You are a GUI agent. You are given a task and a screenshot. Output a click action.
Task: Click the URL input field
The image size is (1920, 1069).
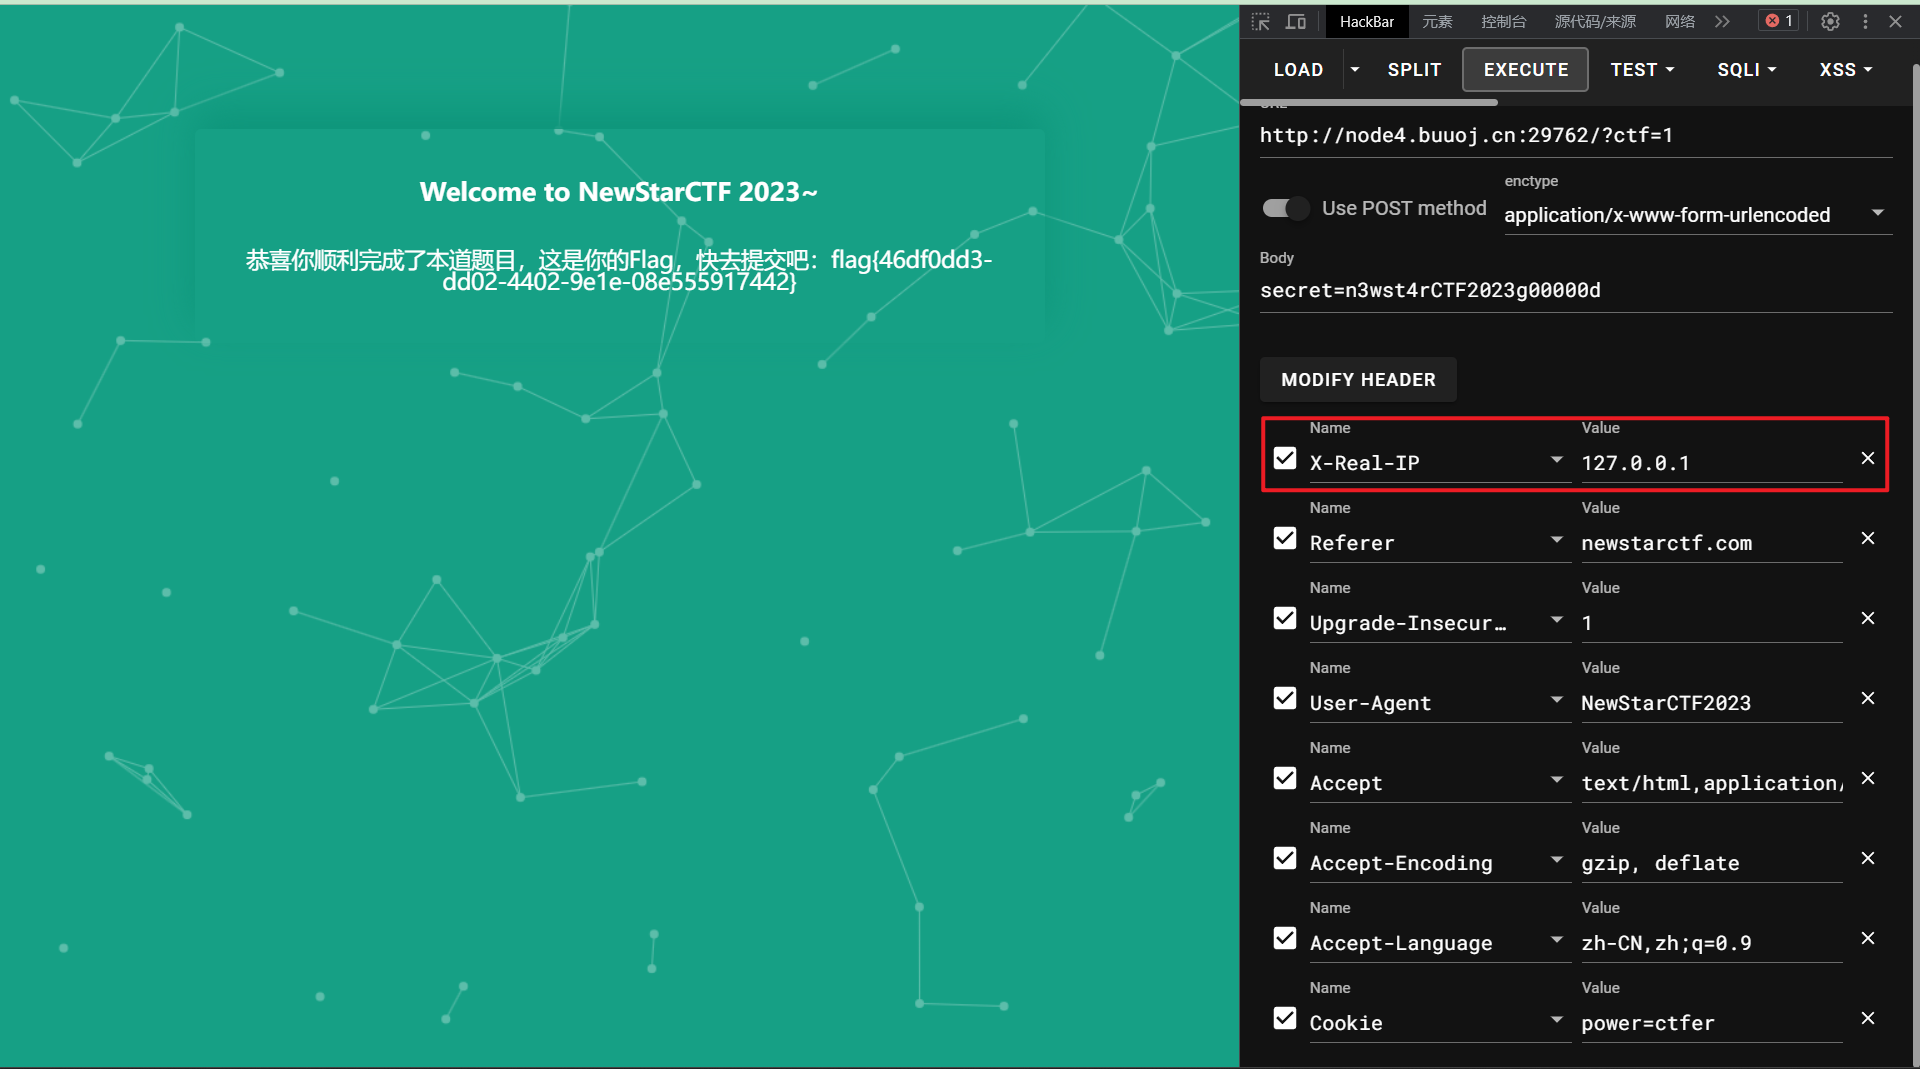pyautogui.click(x=1467, y=135)
